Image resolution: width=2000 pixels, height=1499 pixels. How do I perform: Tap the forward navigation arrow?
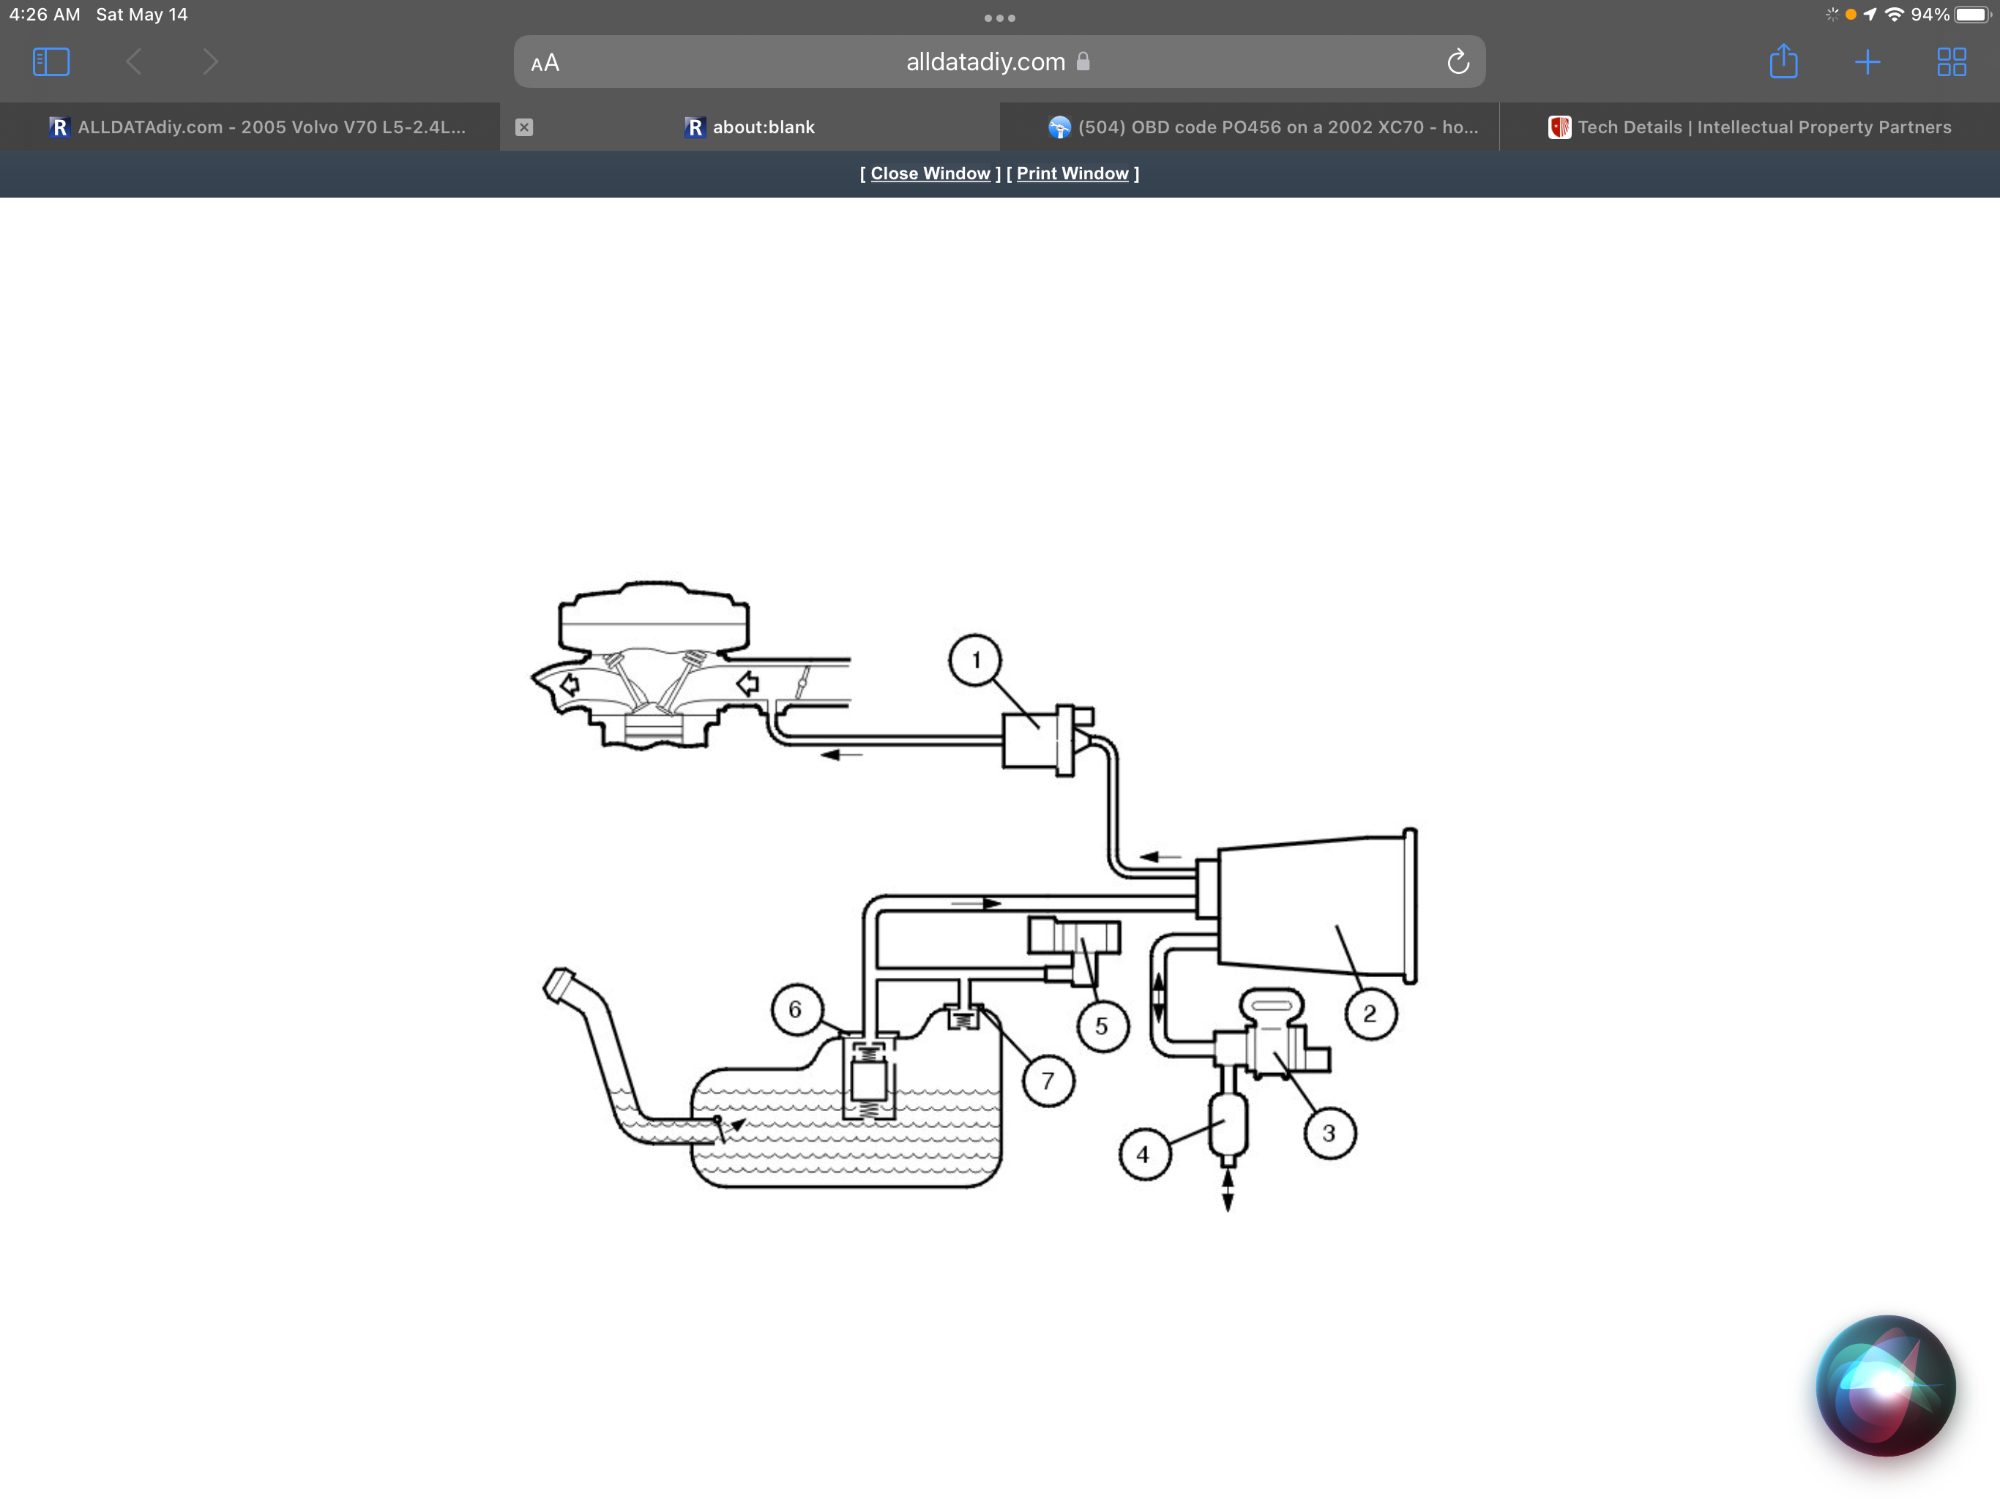pos(209,62)
